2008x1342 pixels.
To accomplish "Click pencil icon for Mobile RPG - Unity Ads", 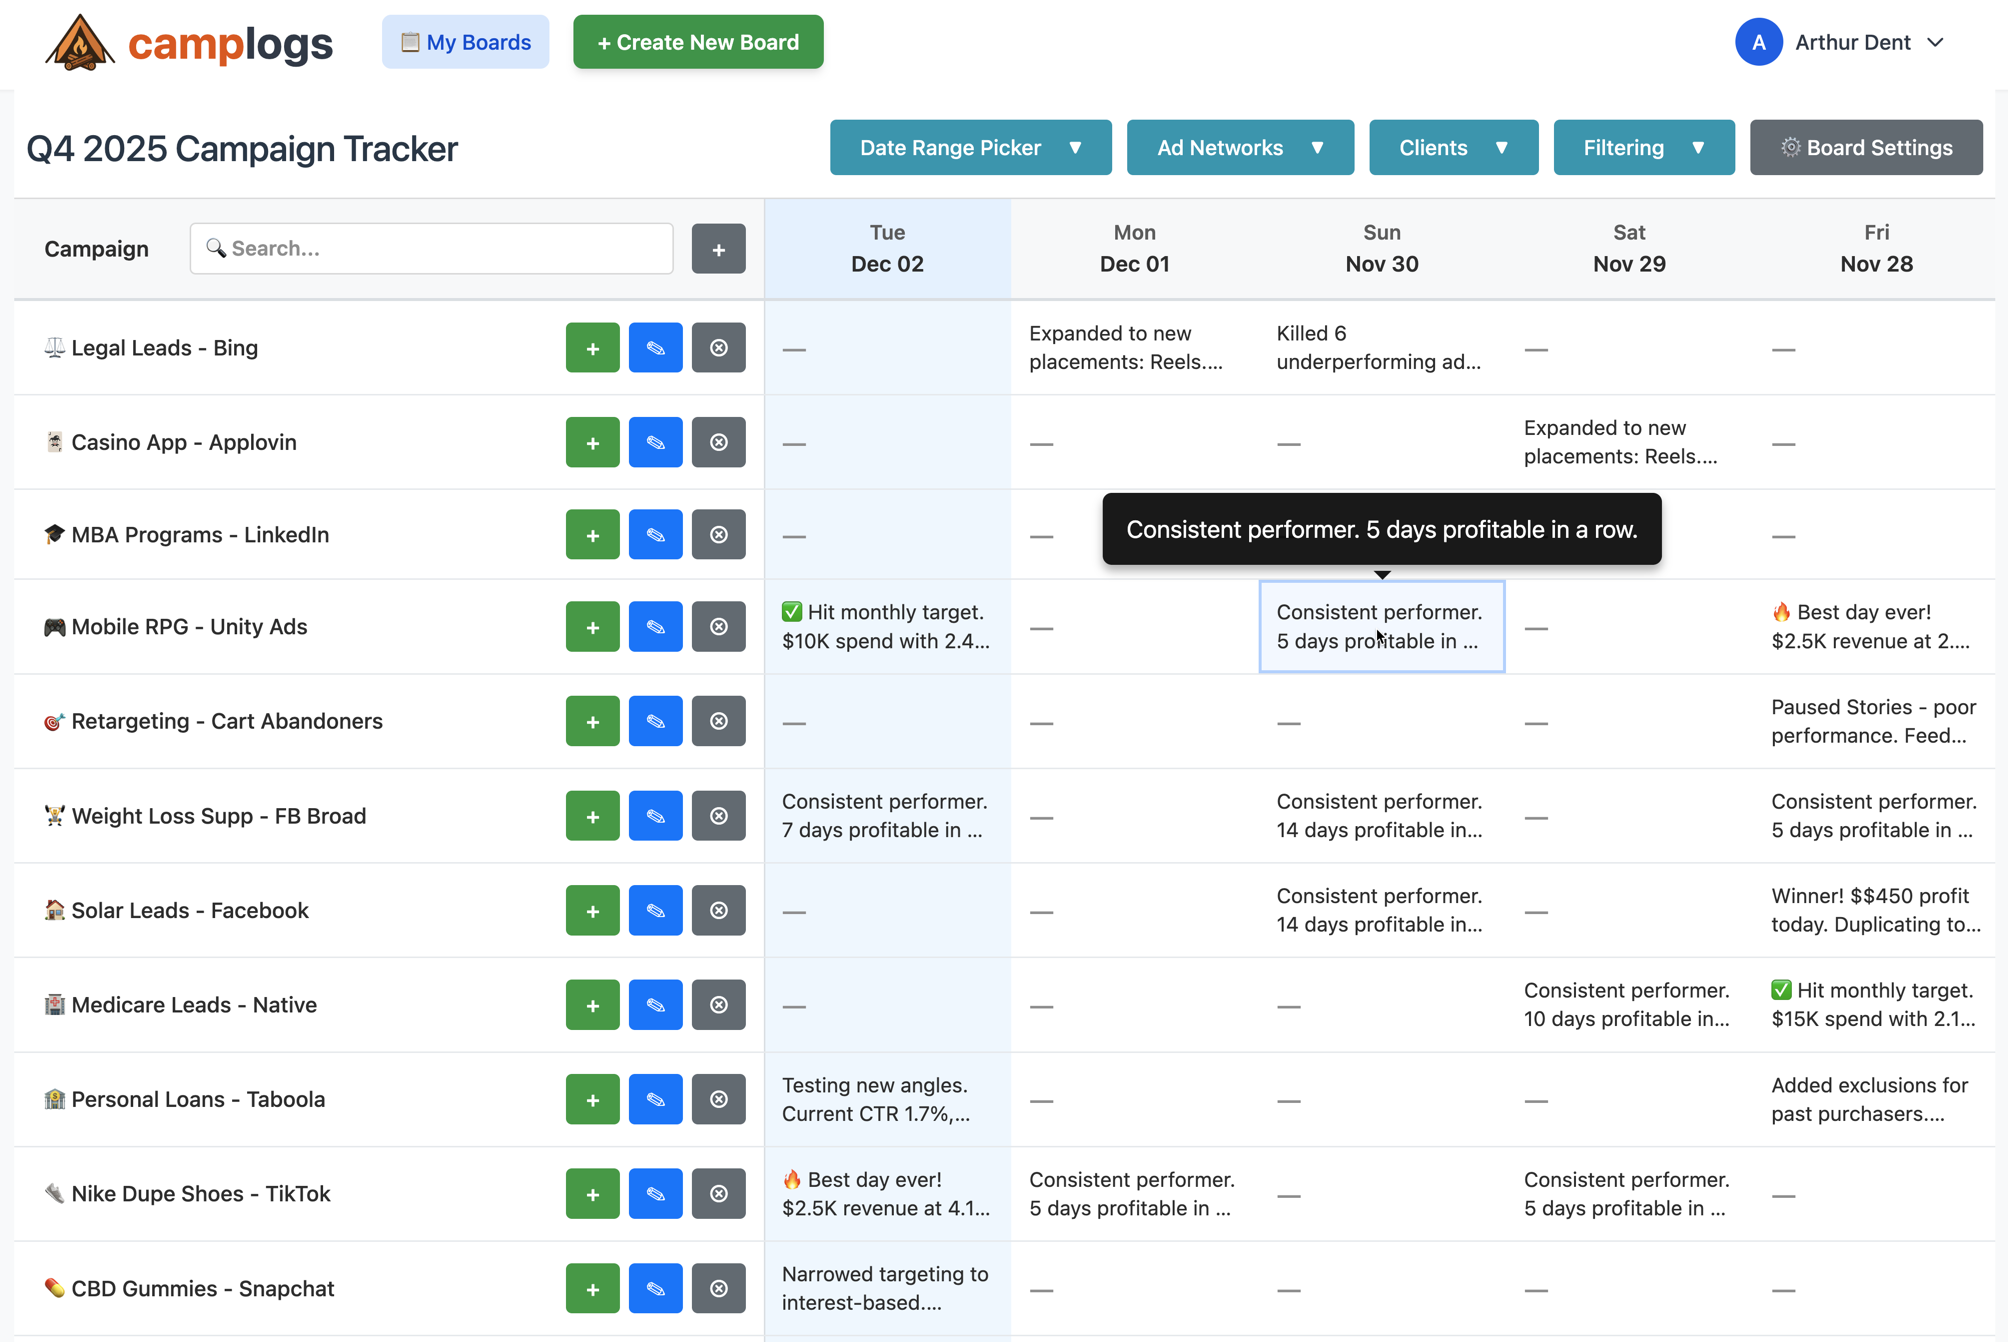I will tap(655, 627).
